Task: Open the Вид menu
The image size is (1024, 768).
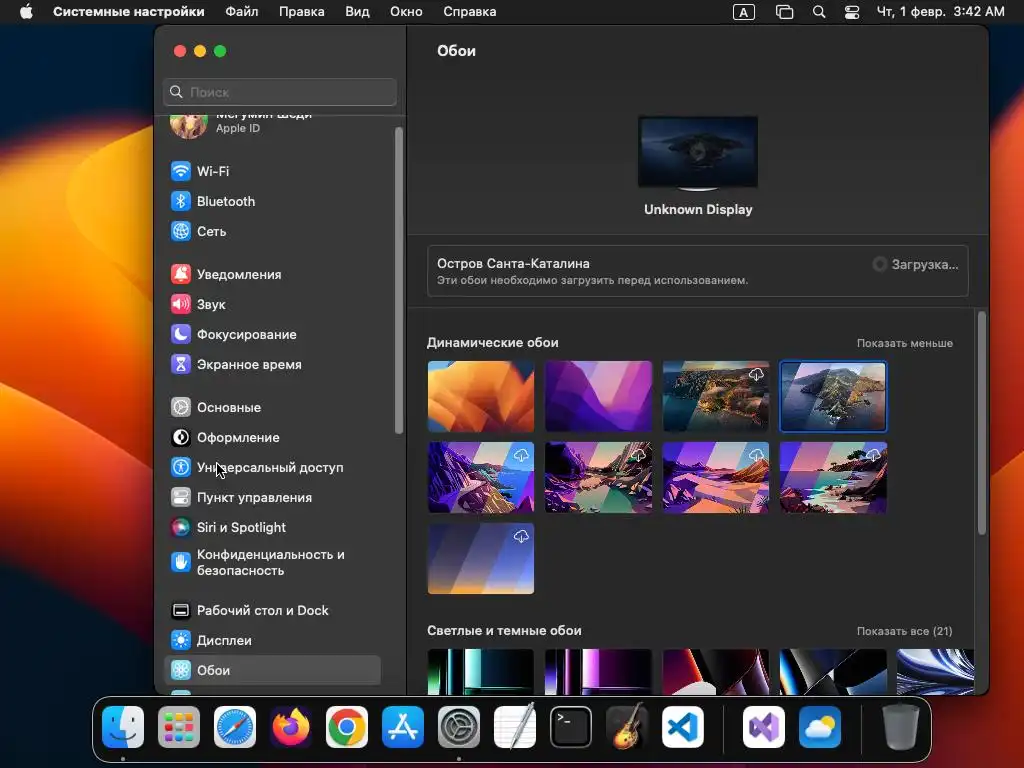Action: pos(357,12)
